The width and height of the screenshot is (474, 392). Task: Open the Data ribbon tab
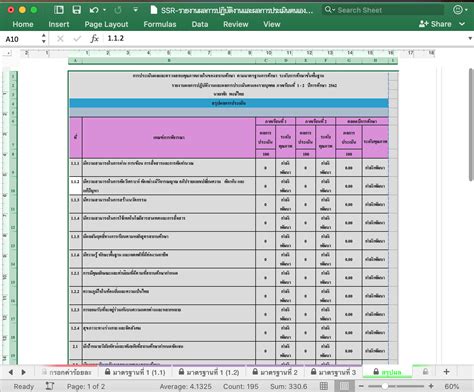pyautogui.click(x=200, y=24)
